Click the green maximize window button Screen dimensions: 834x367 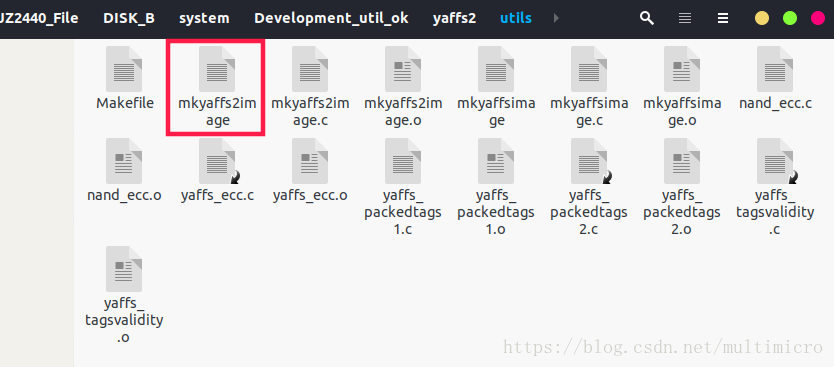coord(790,19)
